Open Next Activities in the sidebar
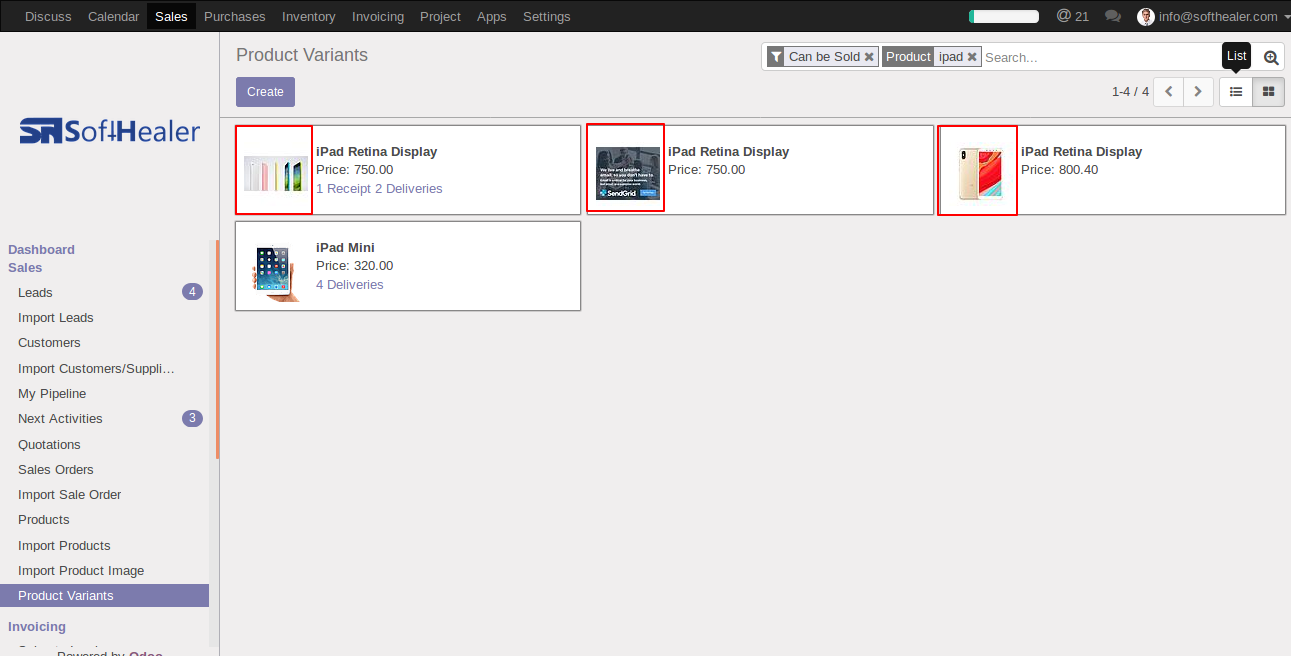This screenshot has height=656, width=1291. tap(60, 418)
